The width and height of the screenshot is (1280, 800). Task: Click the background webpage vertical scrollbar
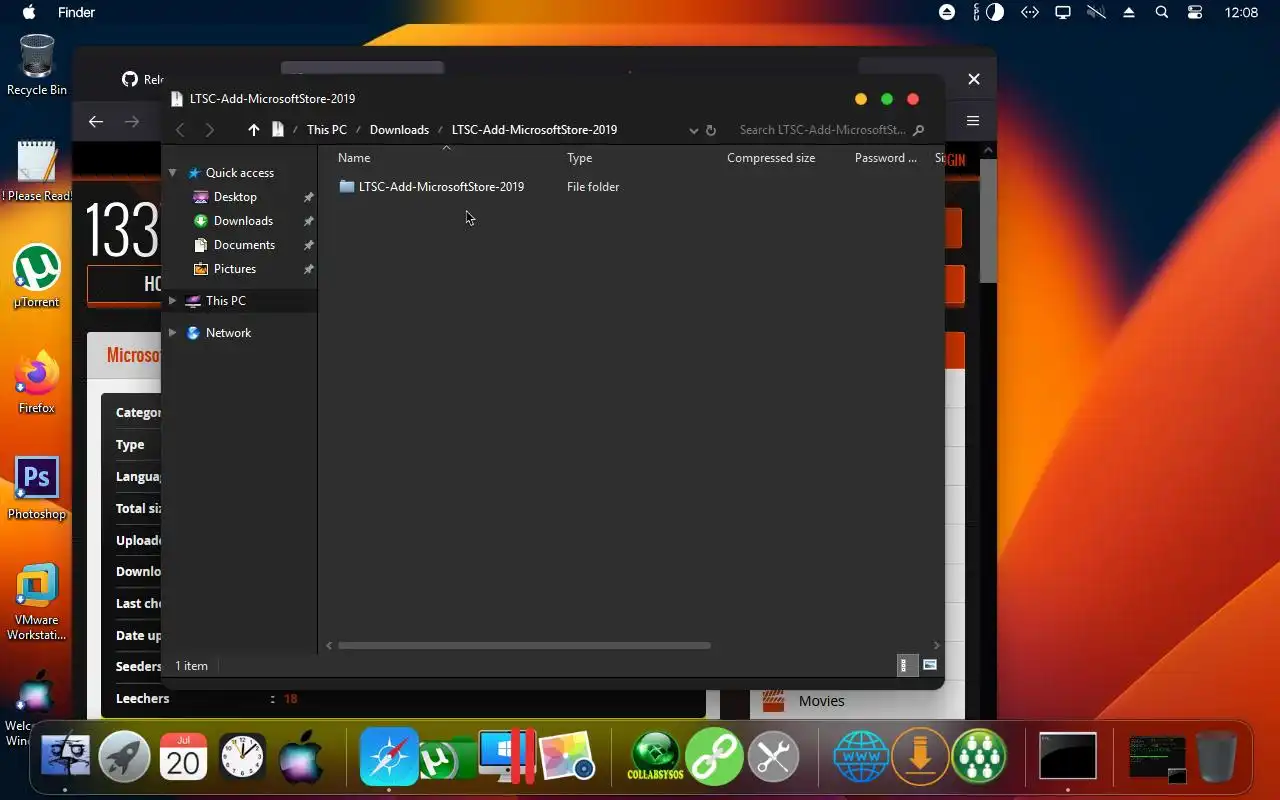click(988, 220)
